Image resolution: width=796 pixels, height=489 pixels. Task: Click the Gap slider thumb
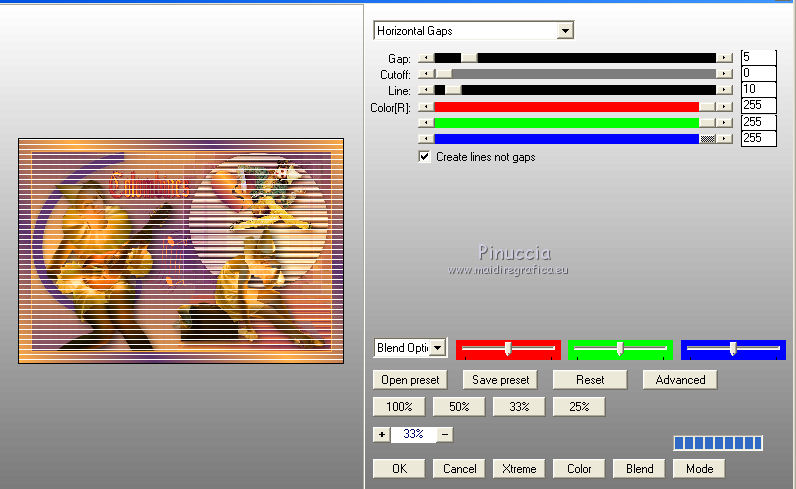coord(469,58)
